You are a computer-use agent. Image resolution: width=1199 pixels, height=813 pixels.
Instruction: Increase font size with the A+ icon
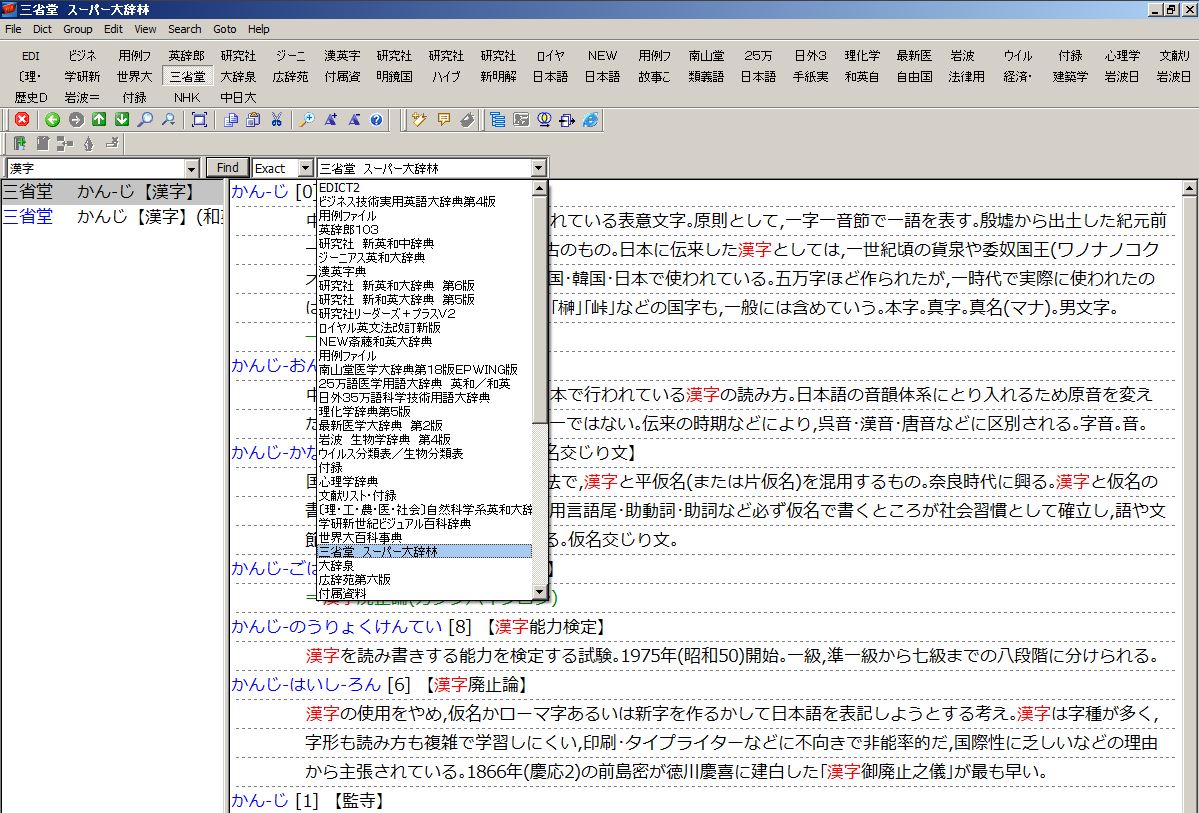point(330,119)
